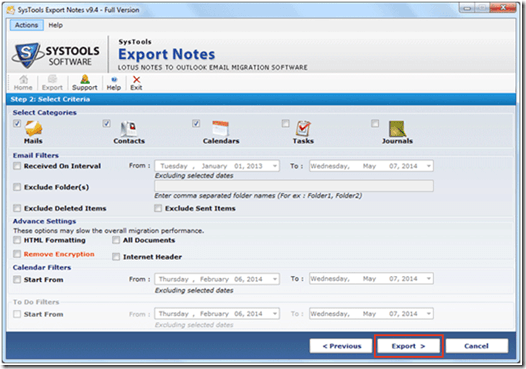Click the Advance Settings heading
Viewport: 526px width, 369px height.
pos(45,221)
